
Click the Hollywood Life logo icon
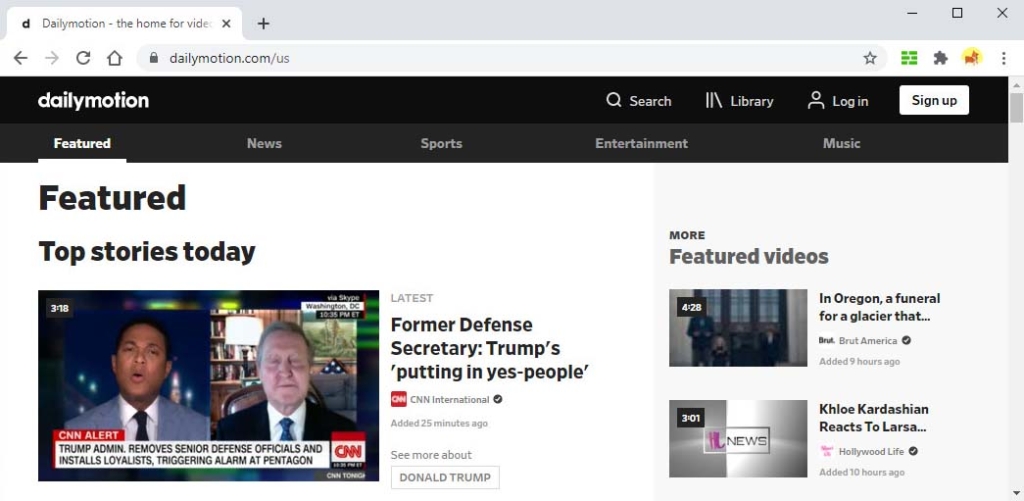click(x=827, y=451)
